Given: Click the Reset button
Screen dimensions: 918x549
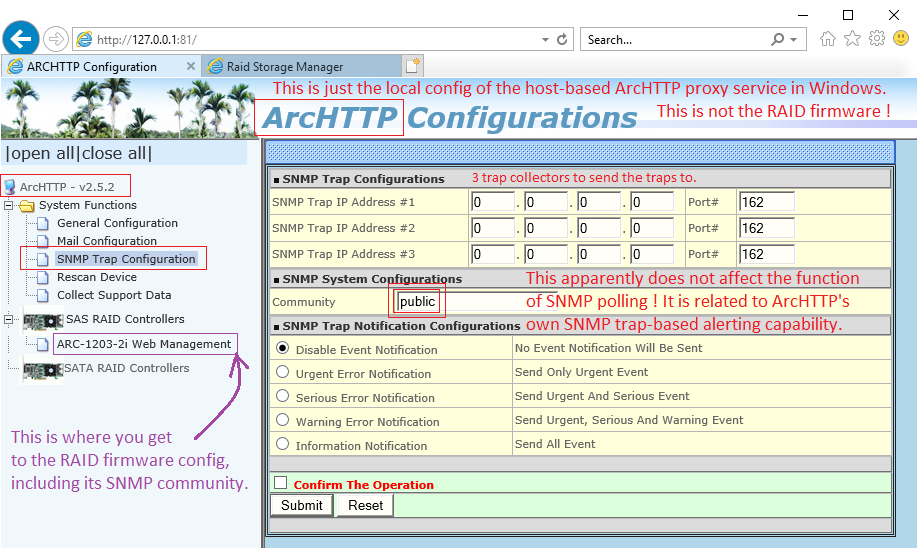Looking at the screenshot, I should 365,506.
